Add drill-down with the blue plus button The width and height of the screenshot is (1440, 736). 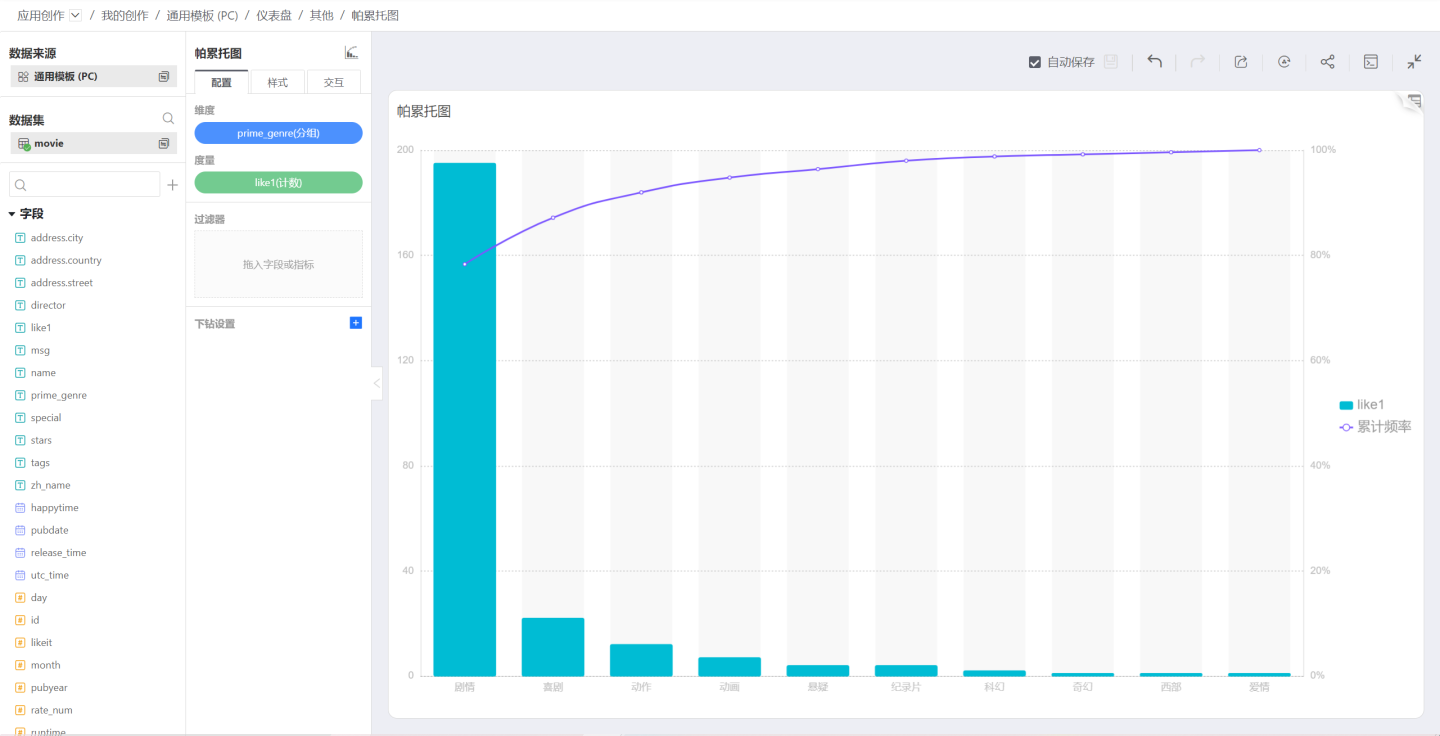click(x=356, y=323)
